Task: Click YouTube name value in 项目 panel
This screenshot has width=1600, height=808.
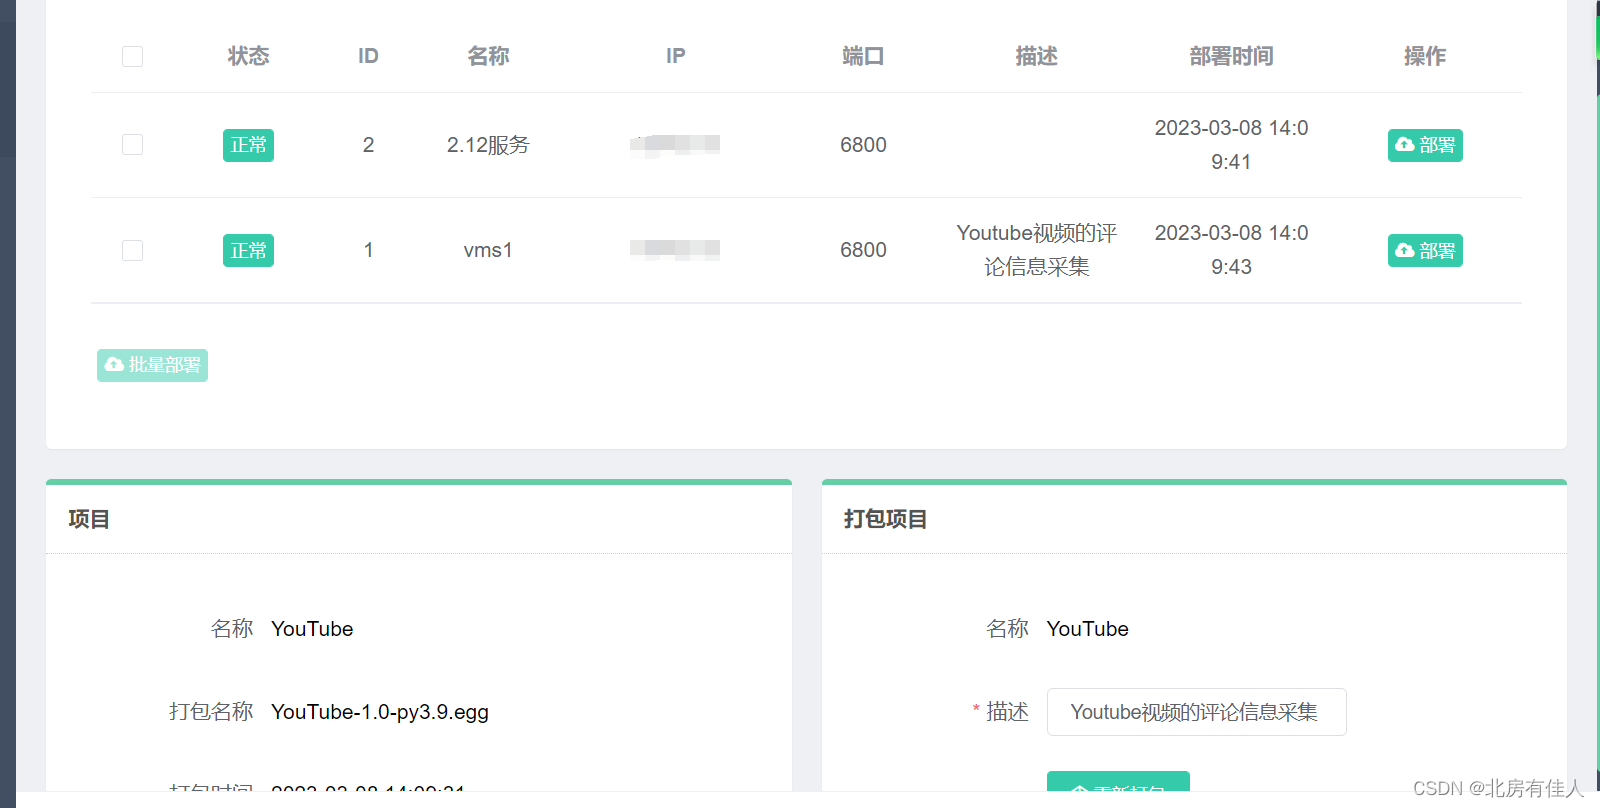Action: pos(312,629)
